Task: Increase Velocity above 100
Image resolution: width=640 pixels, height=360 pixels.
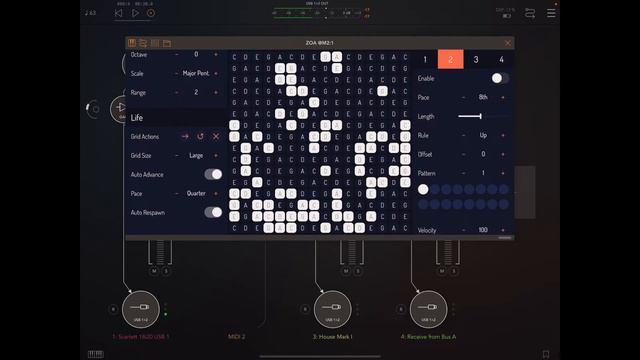Action: [503, 230]
